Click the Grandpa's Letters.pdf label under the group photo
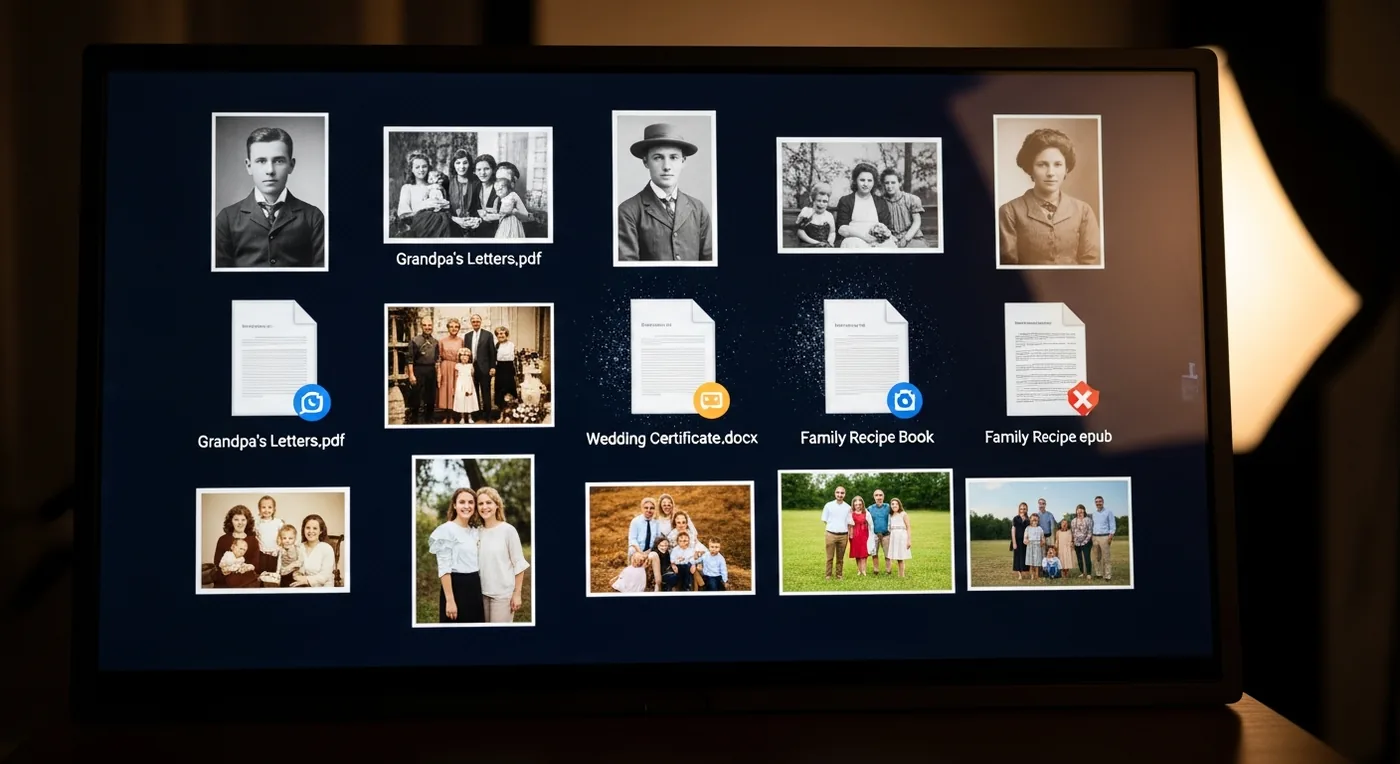 coord(469,260)
